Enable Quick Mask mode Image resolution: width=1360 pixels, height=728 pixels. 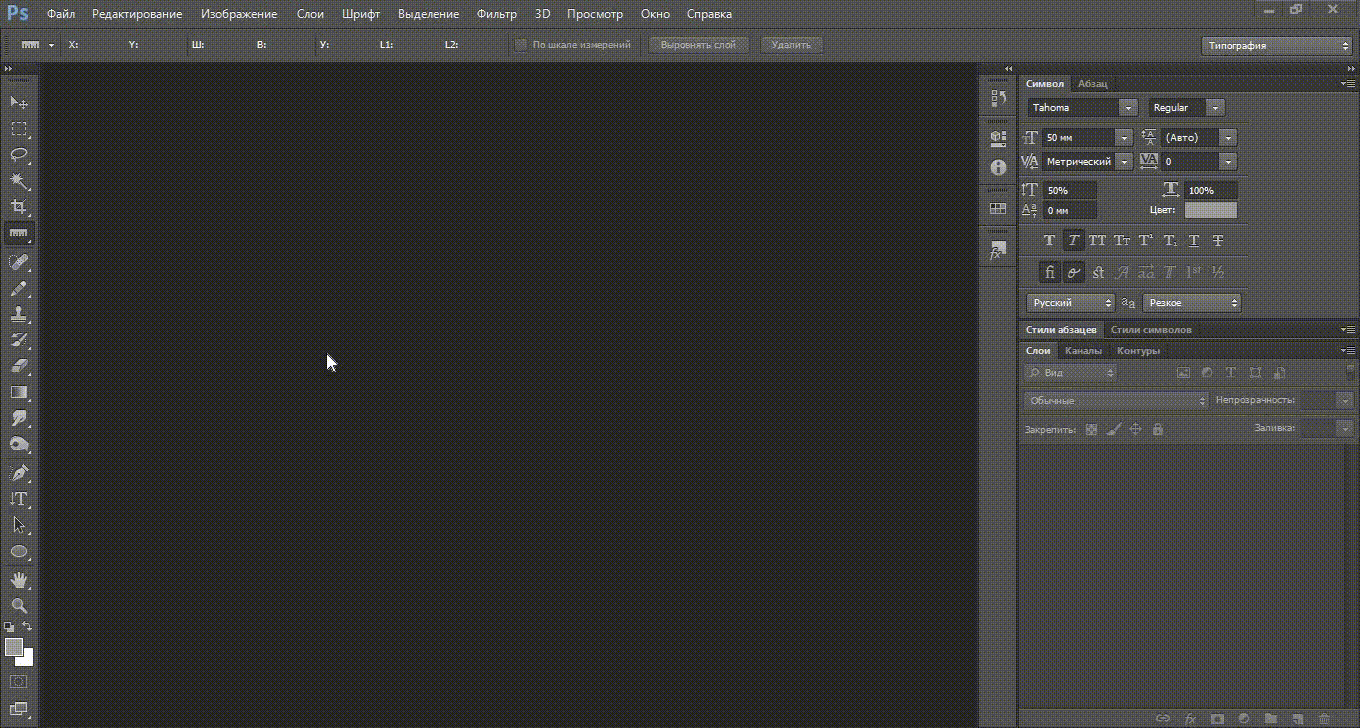tap(19, 682)
